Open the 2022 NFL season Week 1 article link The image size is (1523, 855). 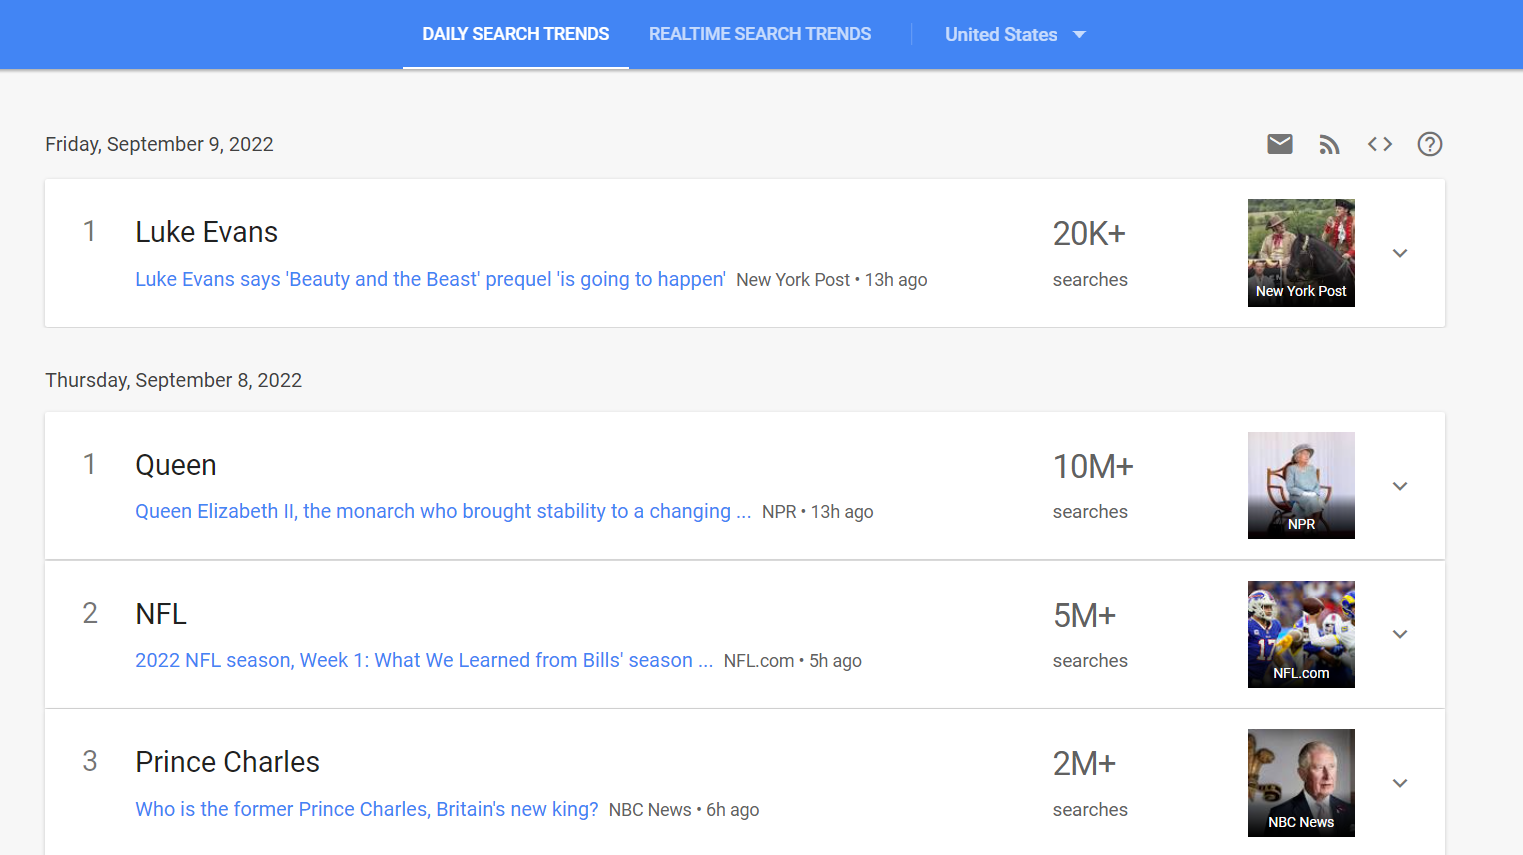point(424,660)
